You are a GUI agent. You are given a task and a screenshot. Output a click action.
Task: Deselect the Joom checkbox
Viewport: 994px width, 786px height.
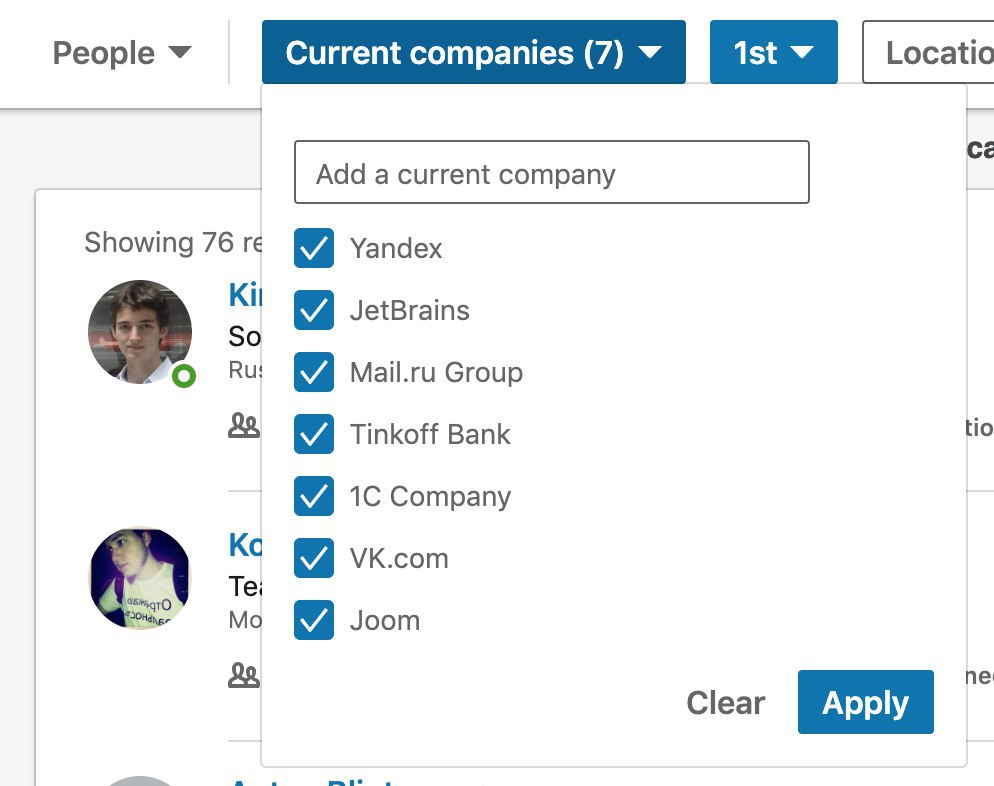tap(314, 620)
